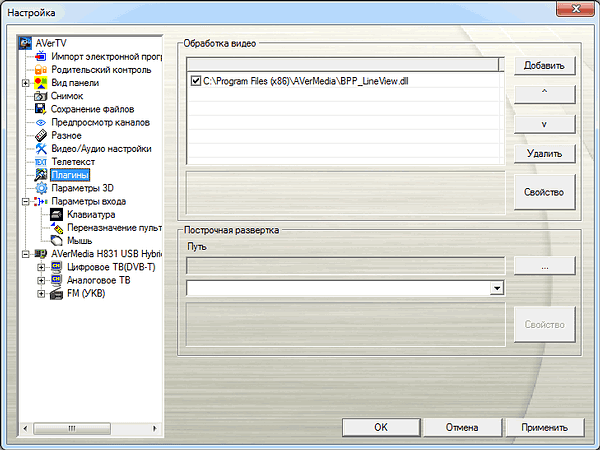The image size is (600, 450).
Task: Move plugin up with ^ button
Action: point(545,94)
